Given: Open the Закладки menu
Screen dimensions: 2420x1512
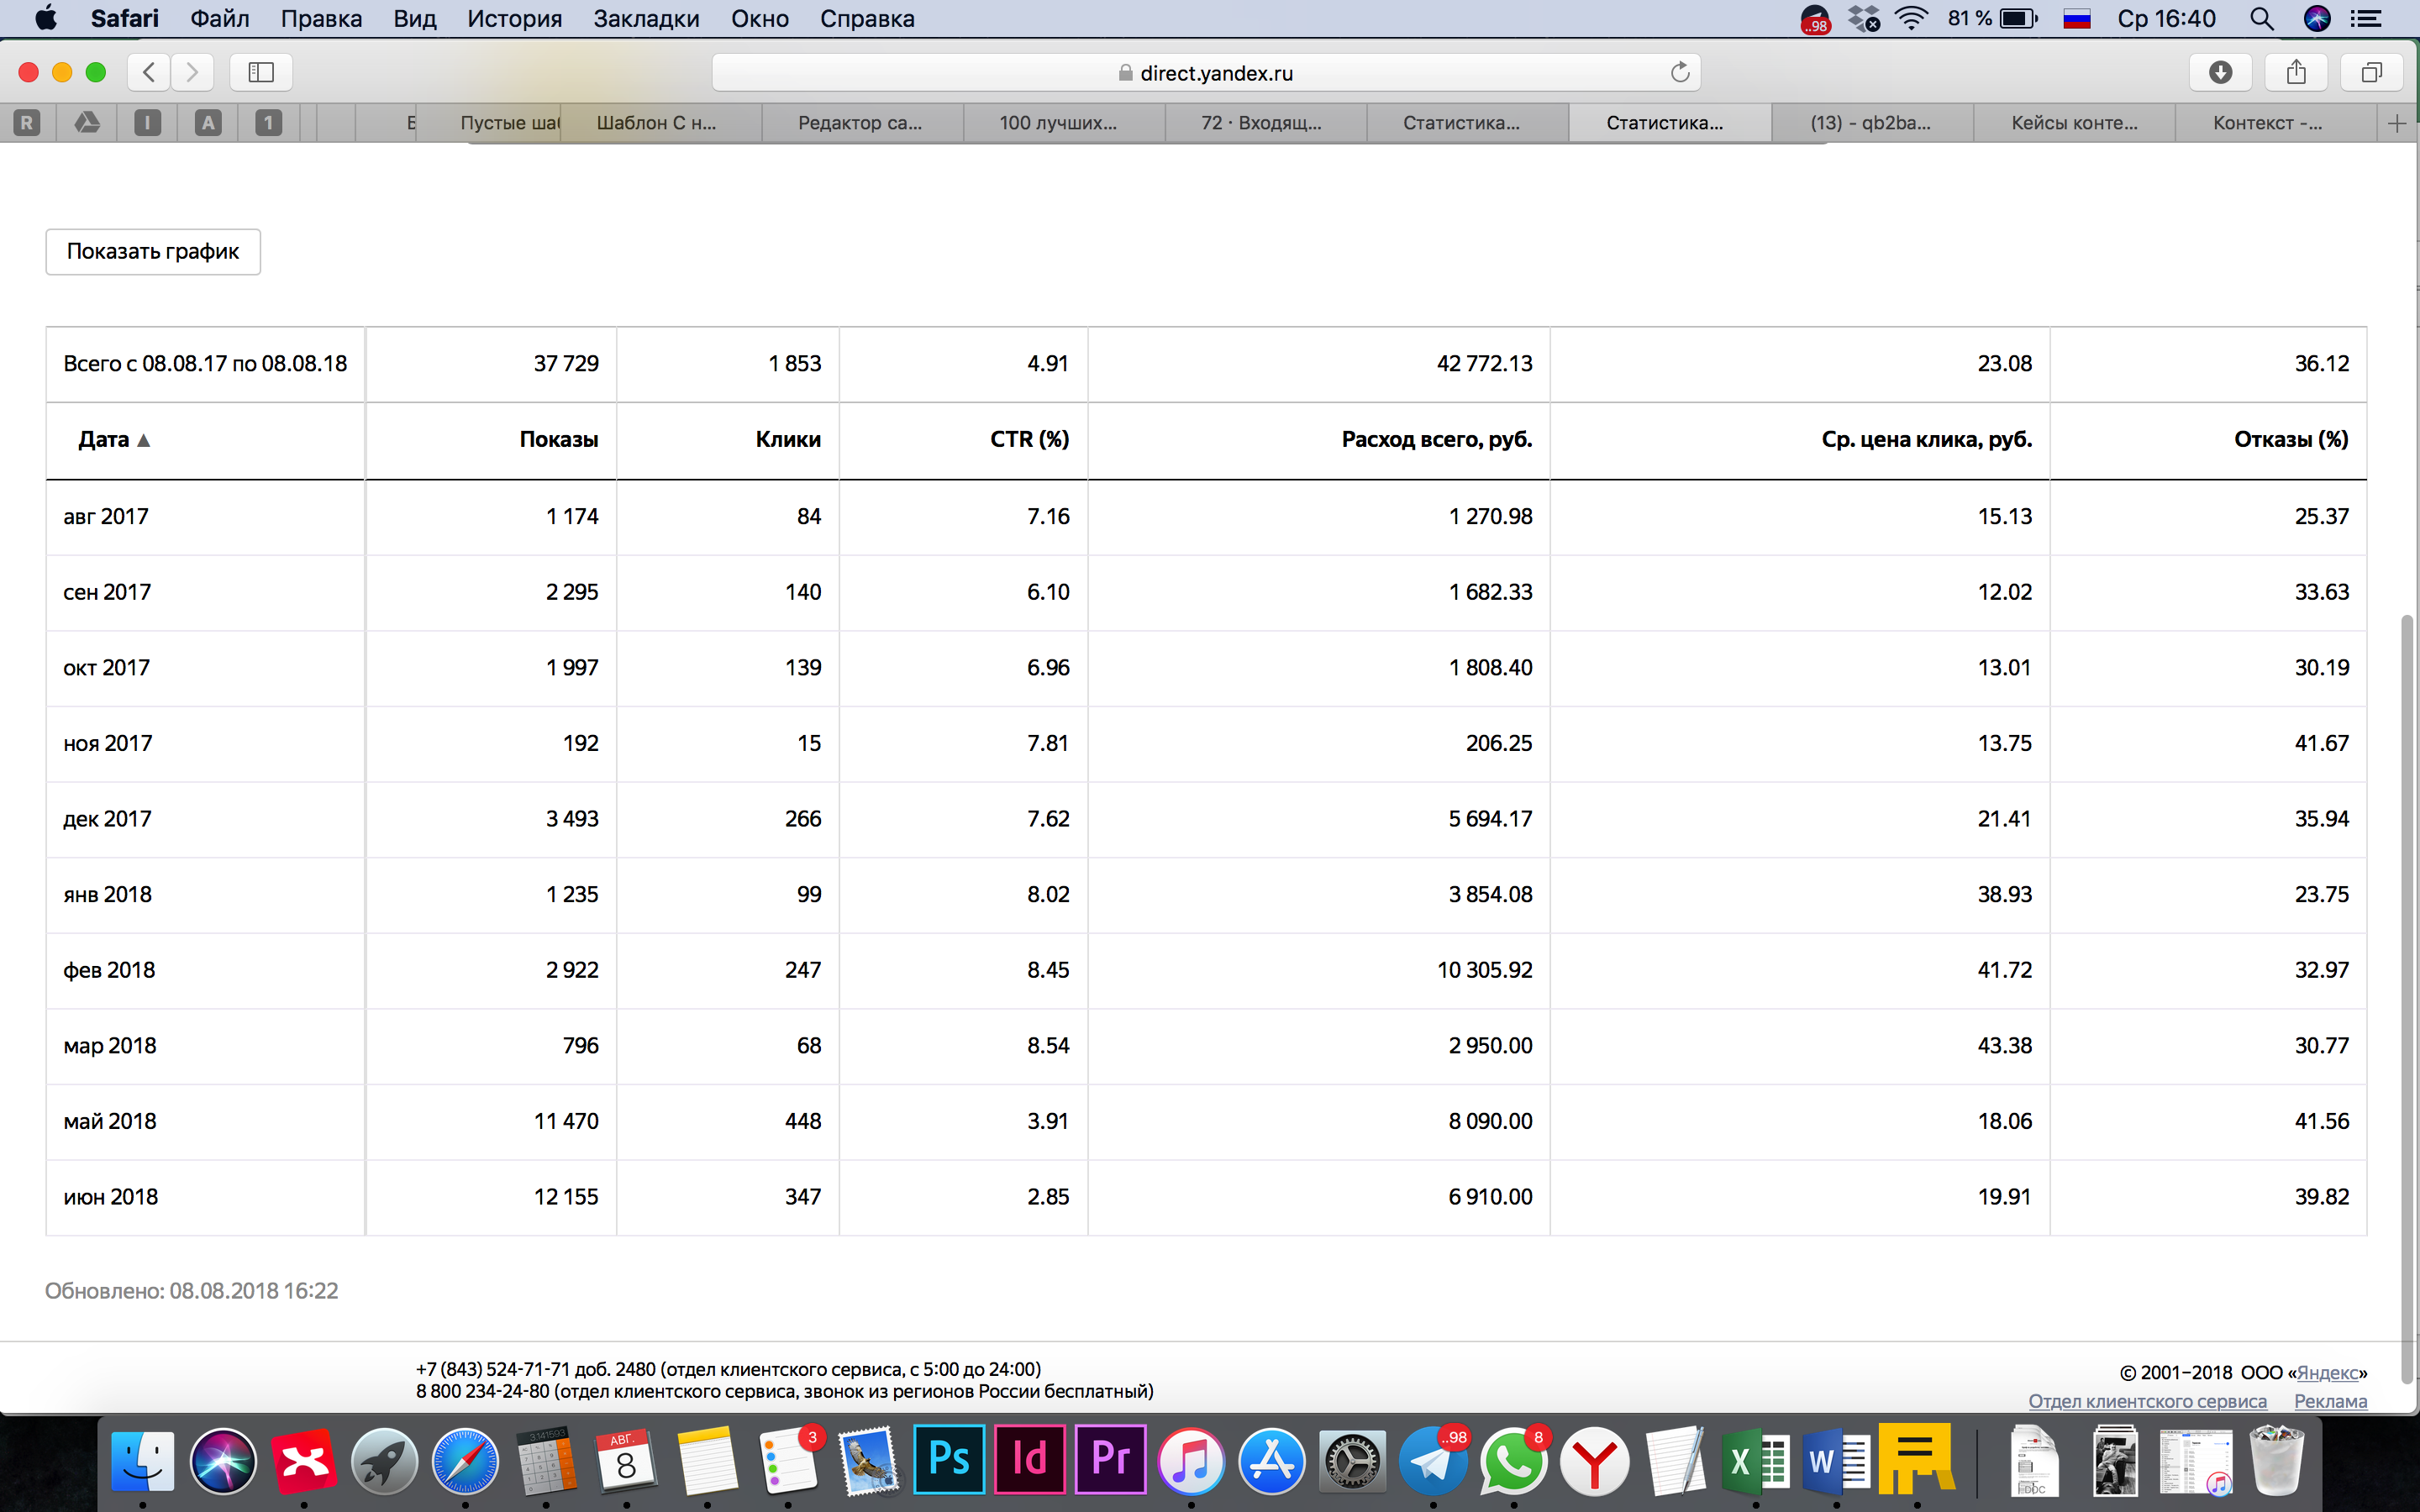Looking at the screenshot, I should pyautogui.click(x=646, y=19).
